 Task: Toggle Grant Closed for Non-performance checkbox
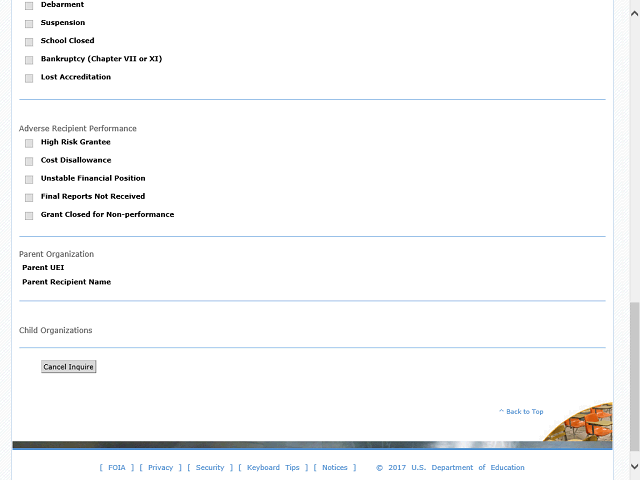pyautogui.click(x=29, y=216)
